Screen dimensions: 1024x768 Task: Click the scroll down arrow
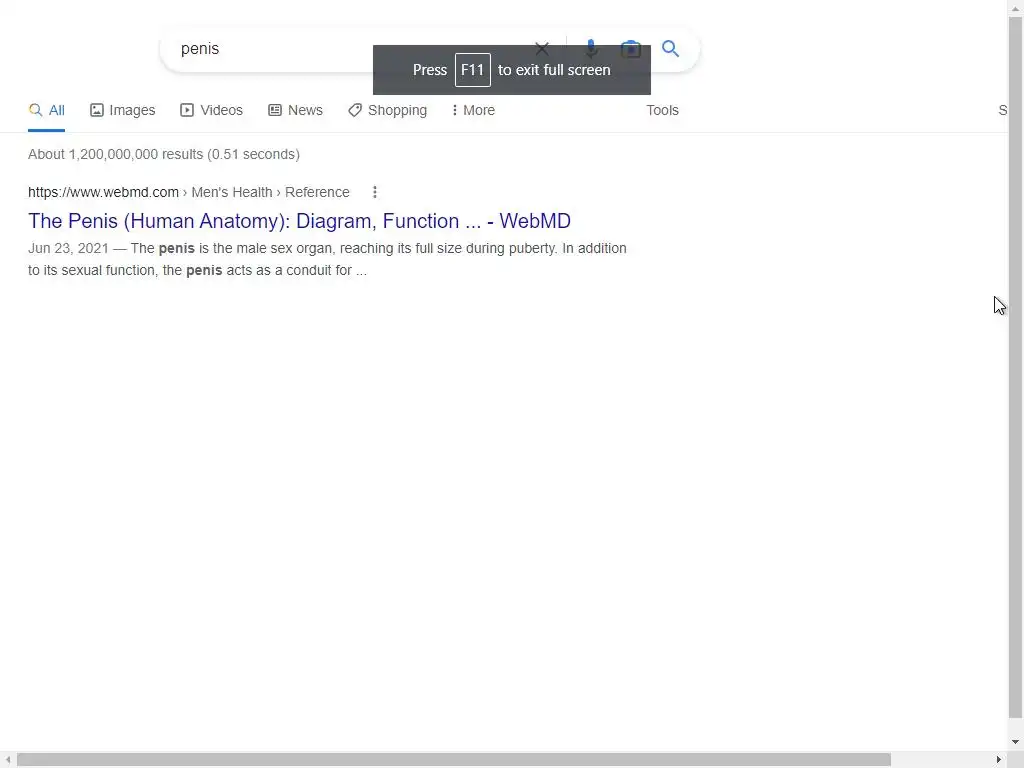coord(1016,743)
